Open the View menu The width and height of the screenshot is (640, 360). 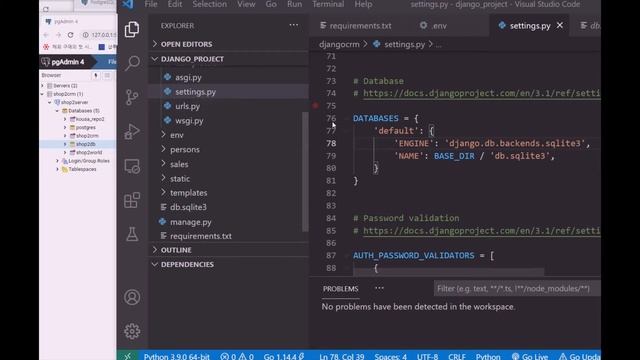(246, 4)
